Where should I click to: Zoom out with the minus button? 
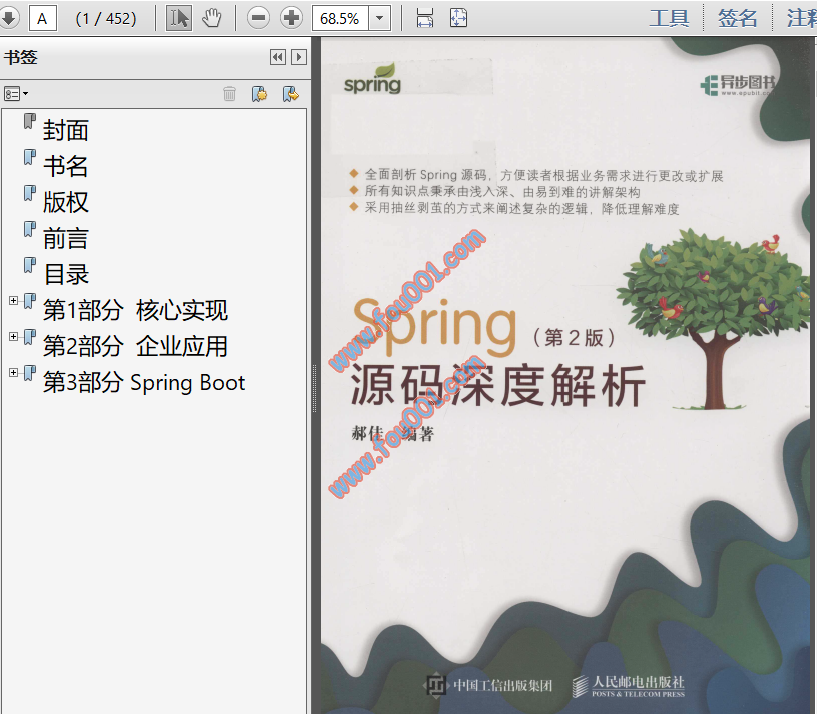[258, 18]
